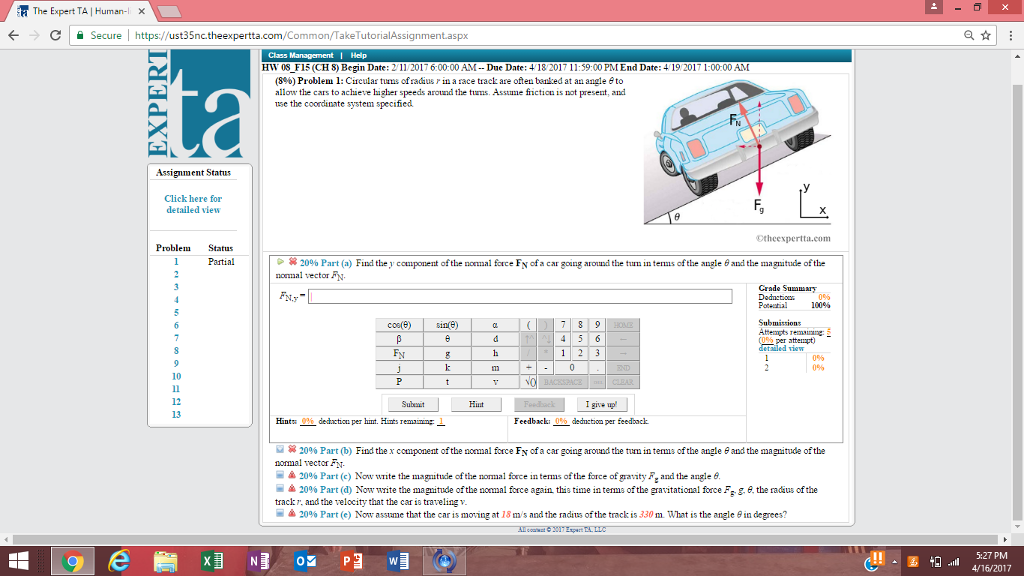The height and width of the screenshot is (576, 1024).
Task: Click inside the F_N,y answer field
Action: point(500,297)
